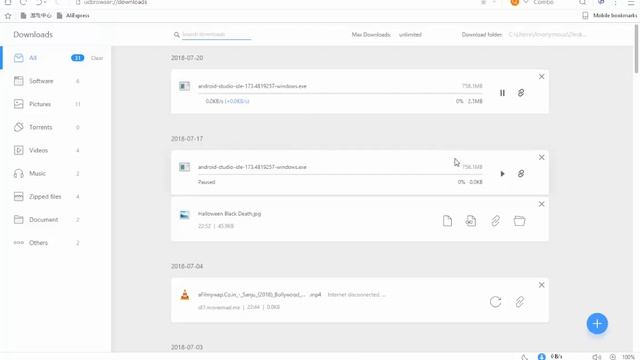Screen dimensions: 640x360
Task: Click the 100% zoom level indicator
Action: pyautogui.click(x=628, y=357)
